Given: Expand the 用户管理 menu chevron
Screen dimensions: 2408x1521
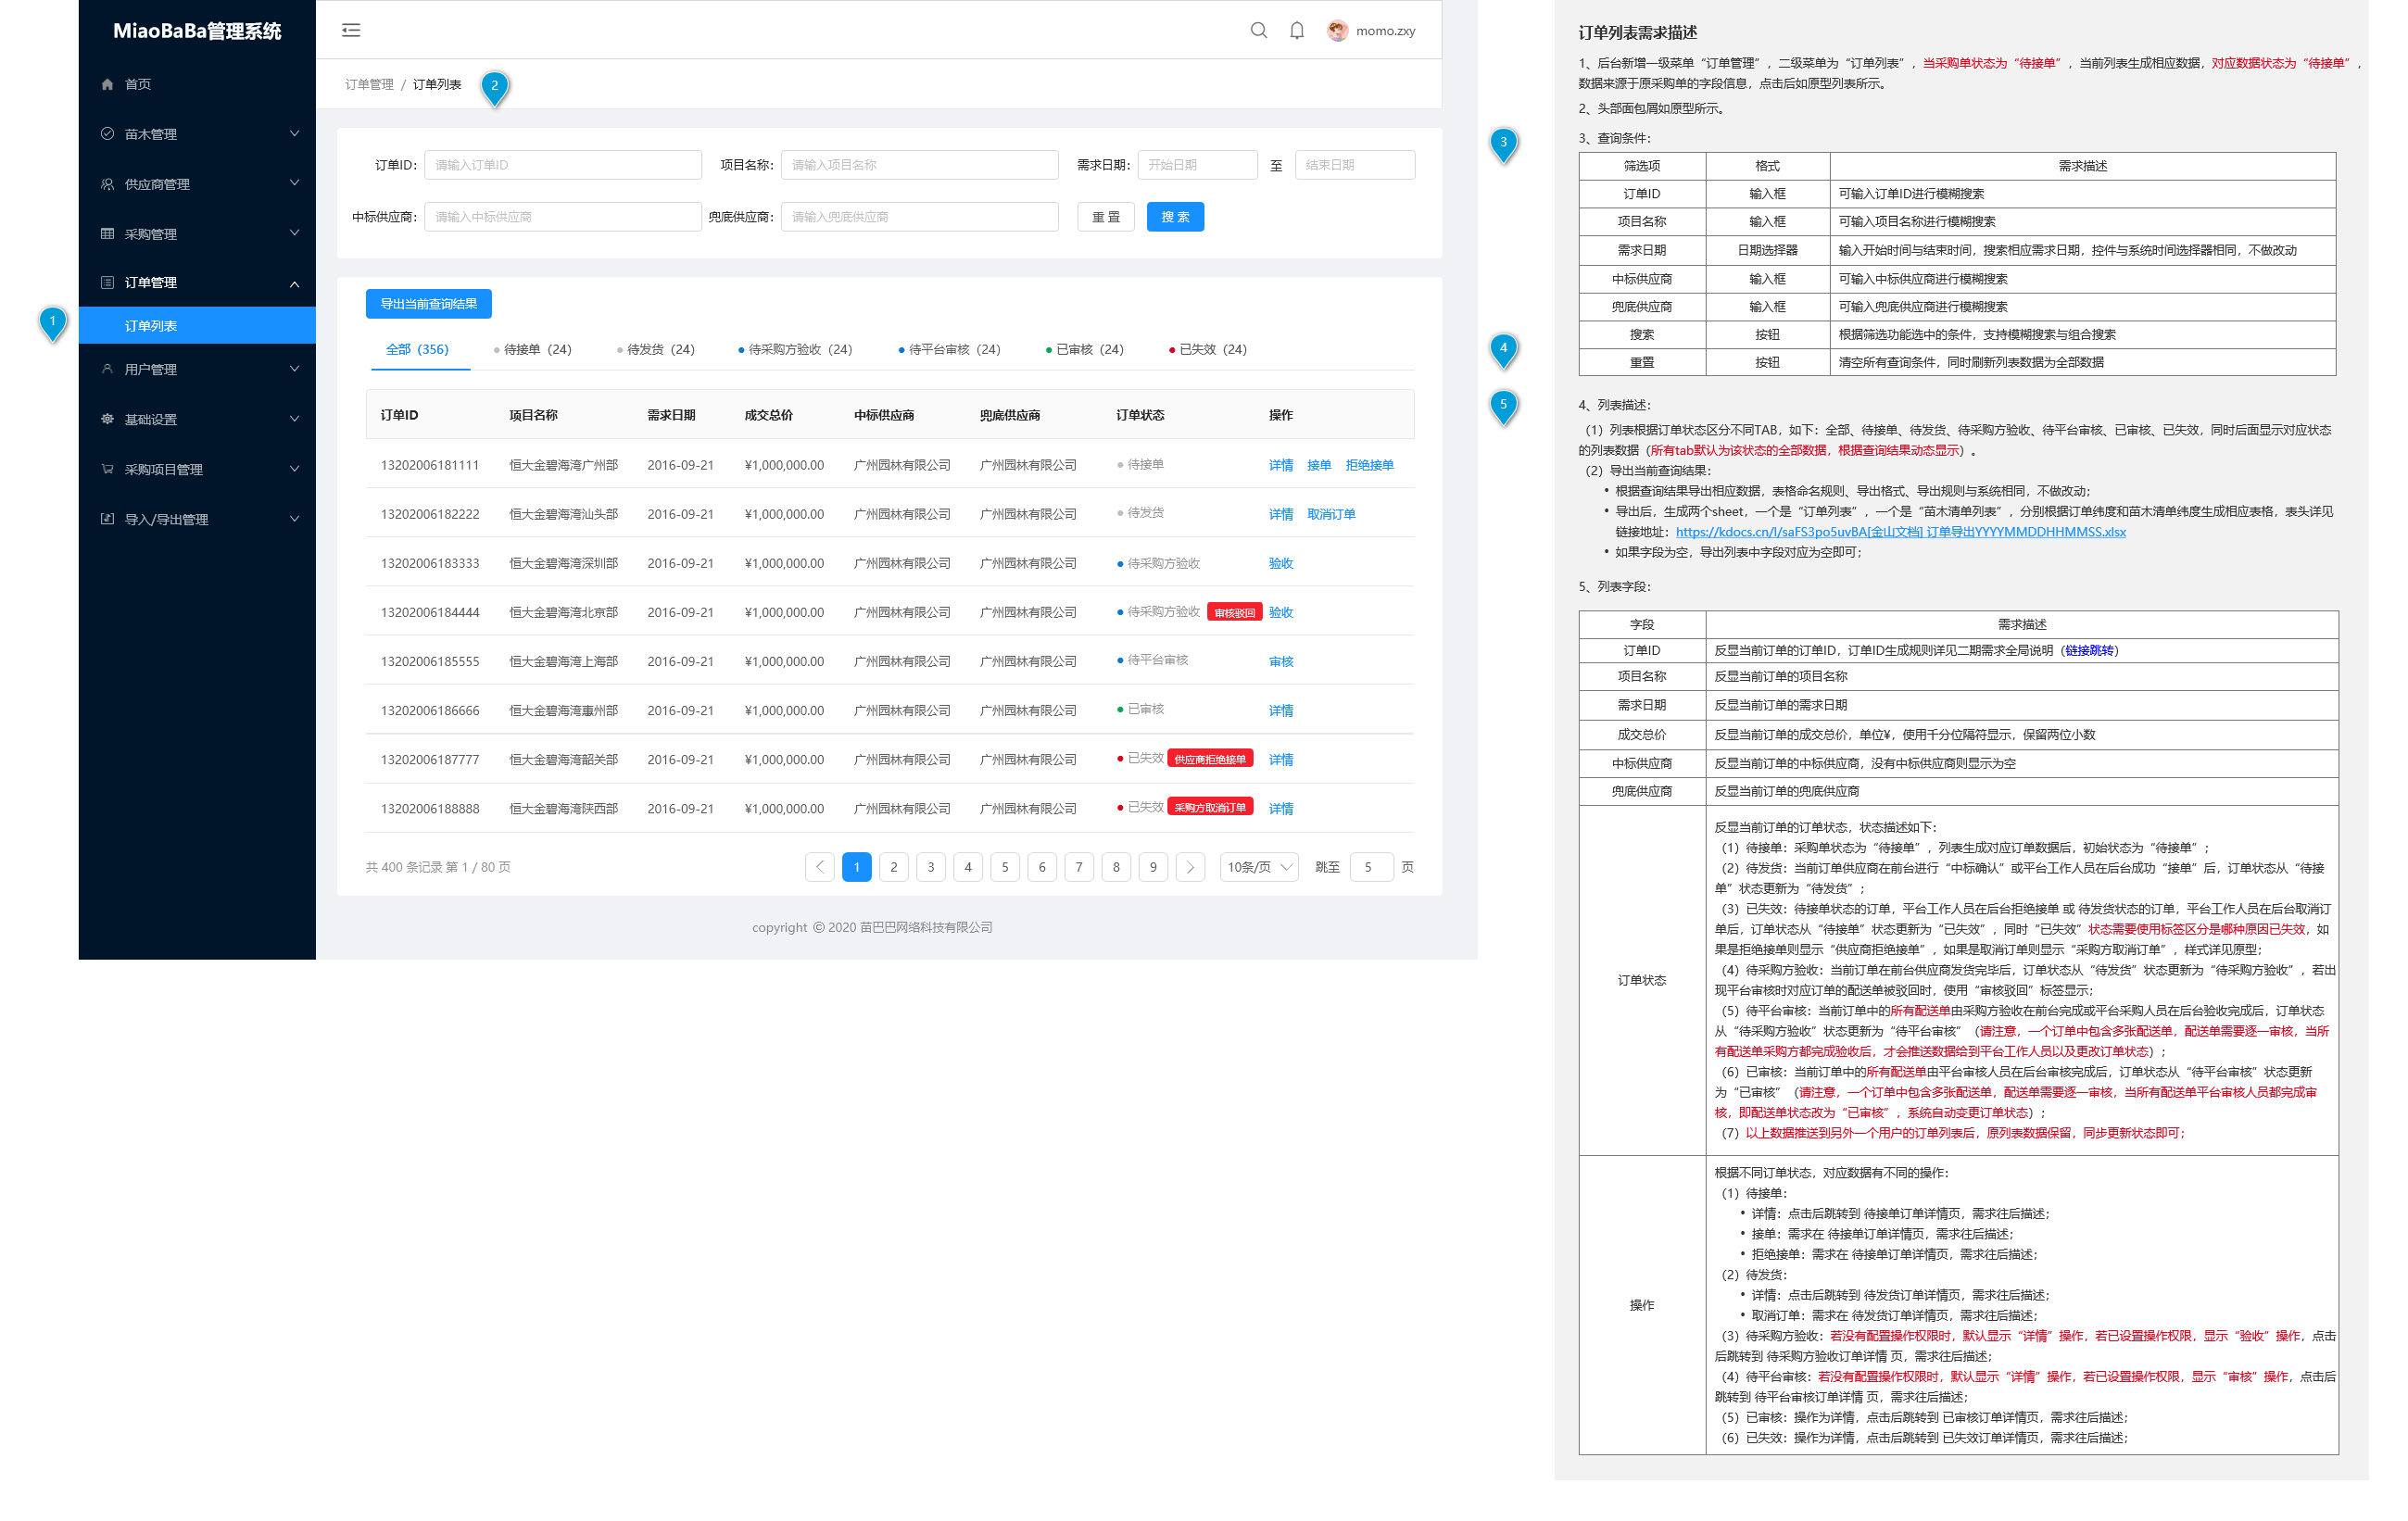Looking at the screenshot, I should click(x=294, y=369).
